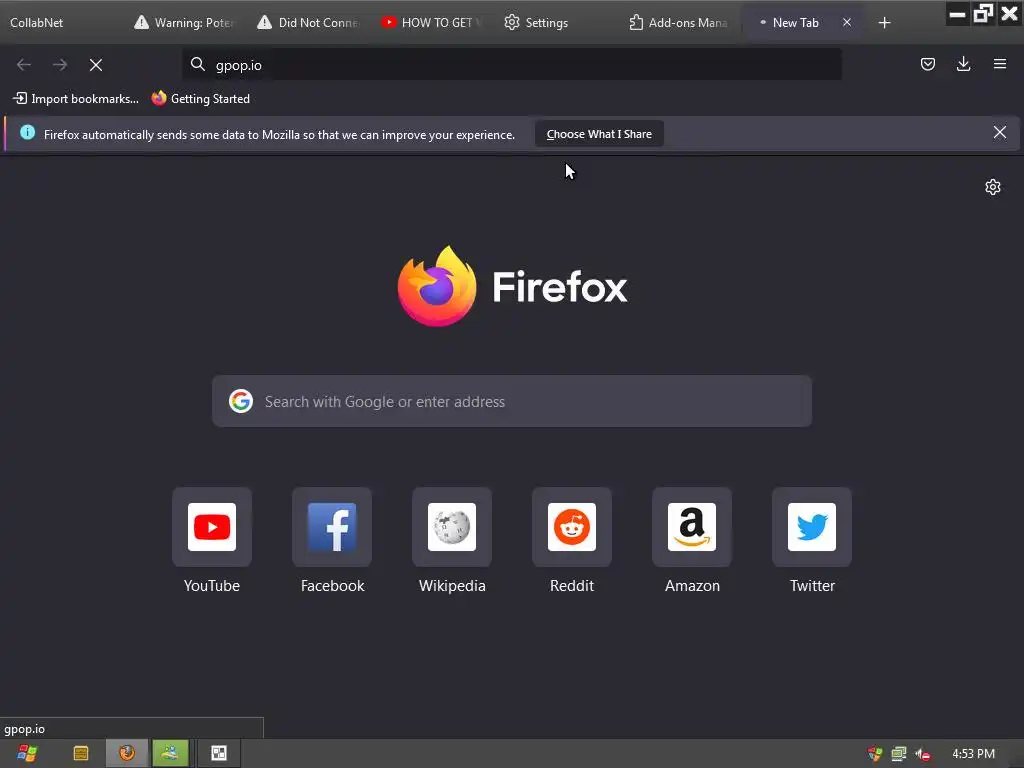Click the YouTube tile label
The image size is (1024, 768).
click(212, 586)
